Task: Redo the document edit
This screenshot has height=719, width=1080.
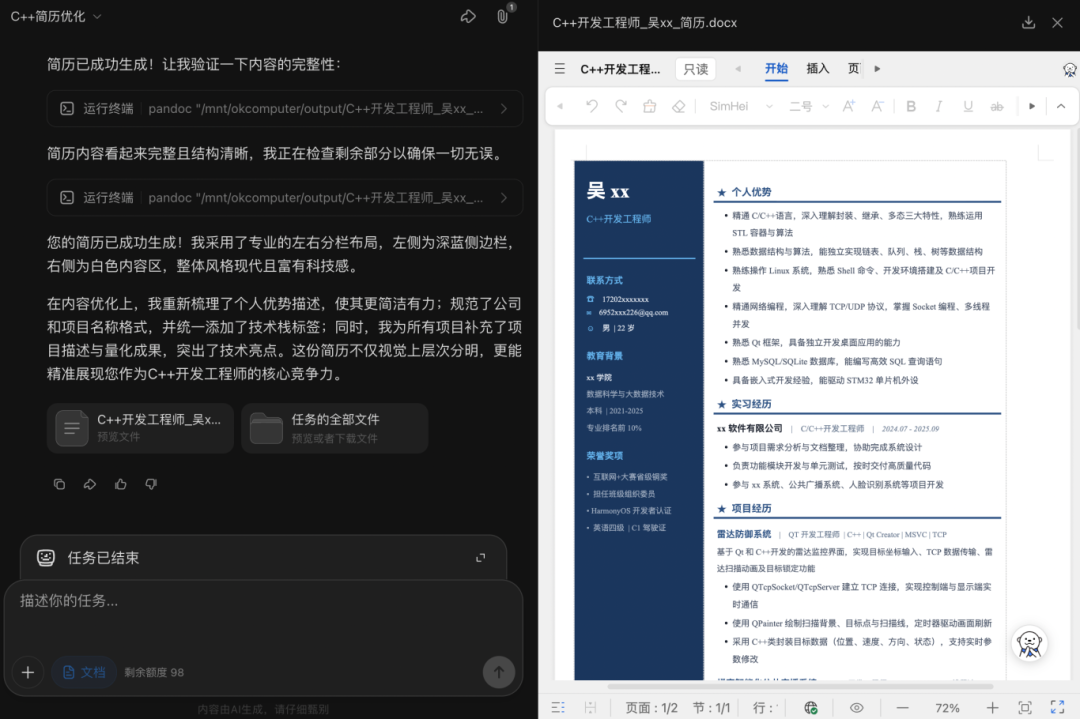Action: pyautogui.click(x=621, y=106)
